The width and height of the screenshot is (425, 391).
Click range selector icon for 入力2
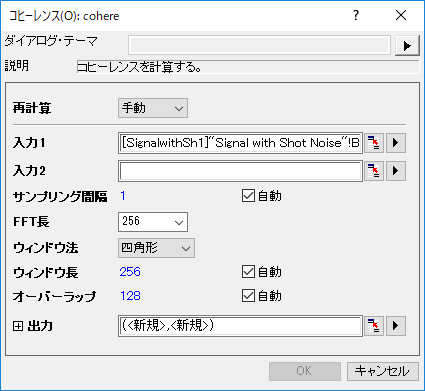click(374, 171)
